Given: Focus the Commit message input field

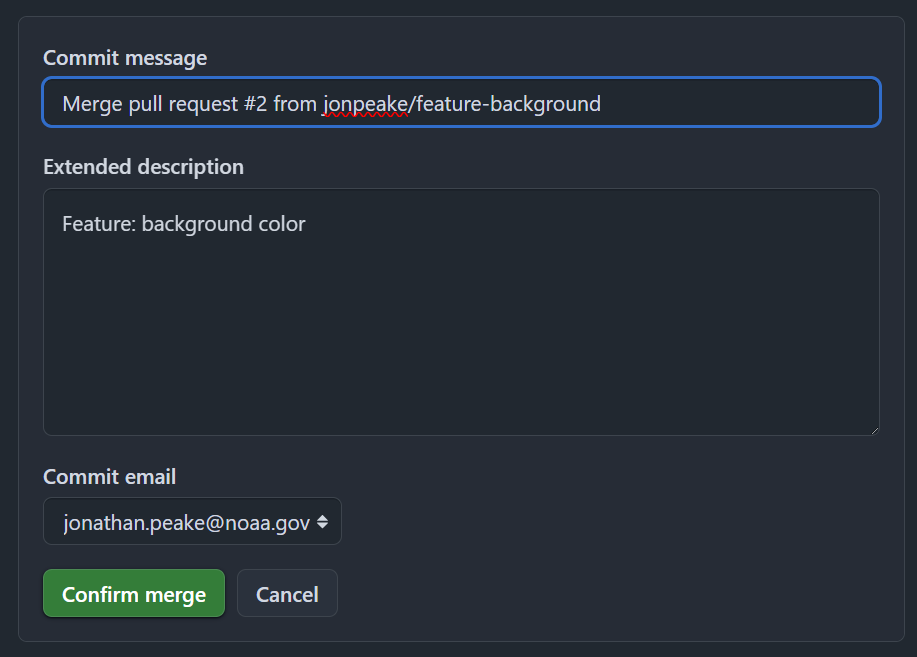Looking at the screenshot, I should tap(461, 102).
